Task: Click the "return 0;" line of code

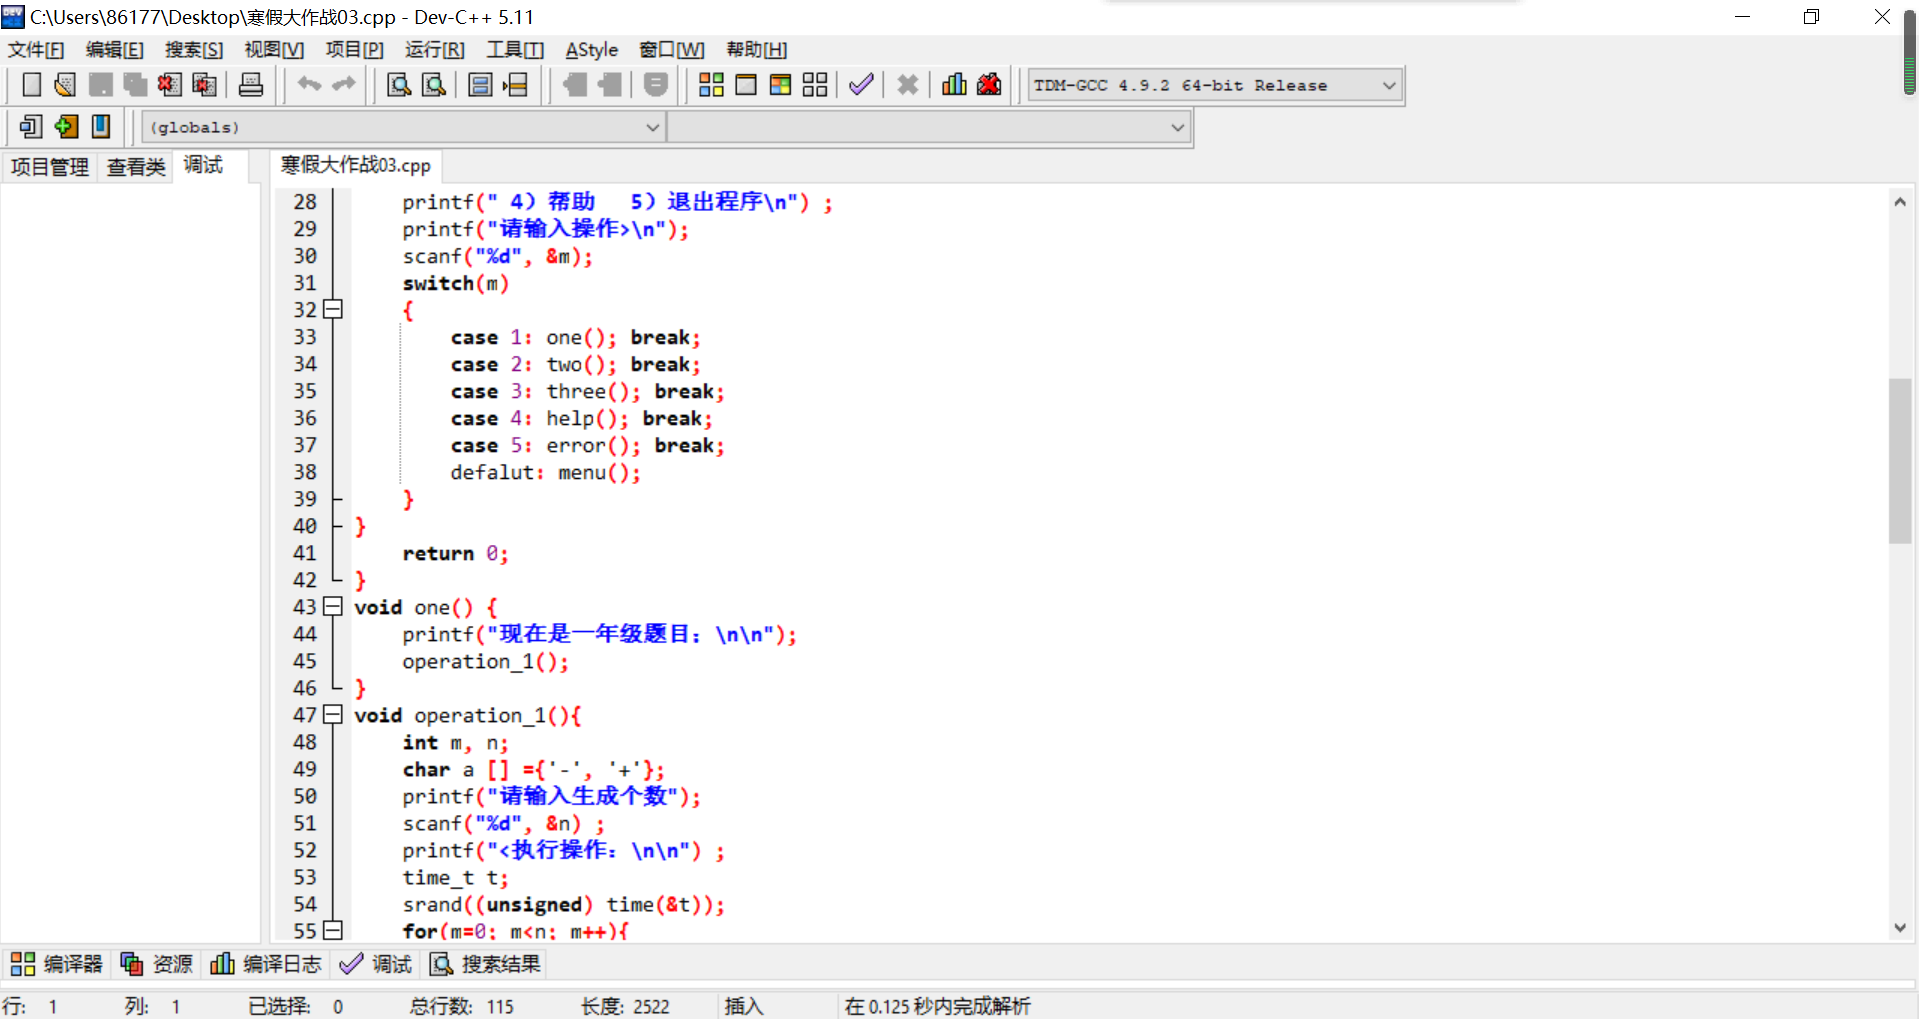Action: [456, 553]
